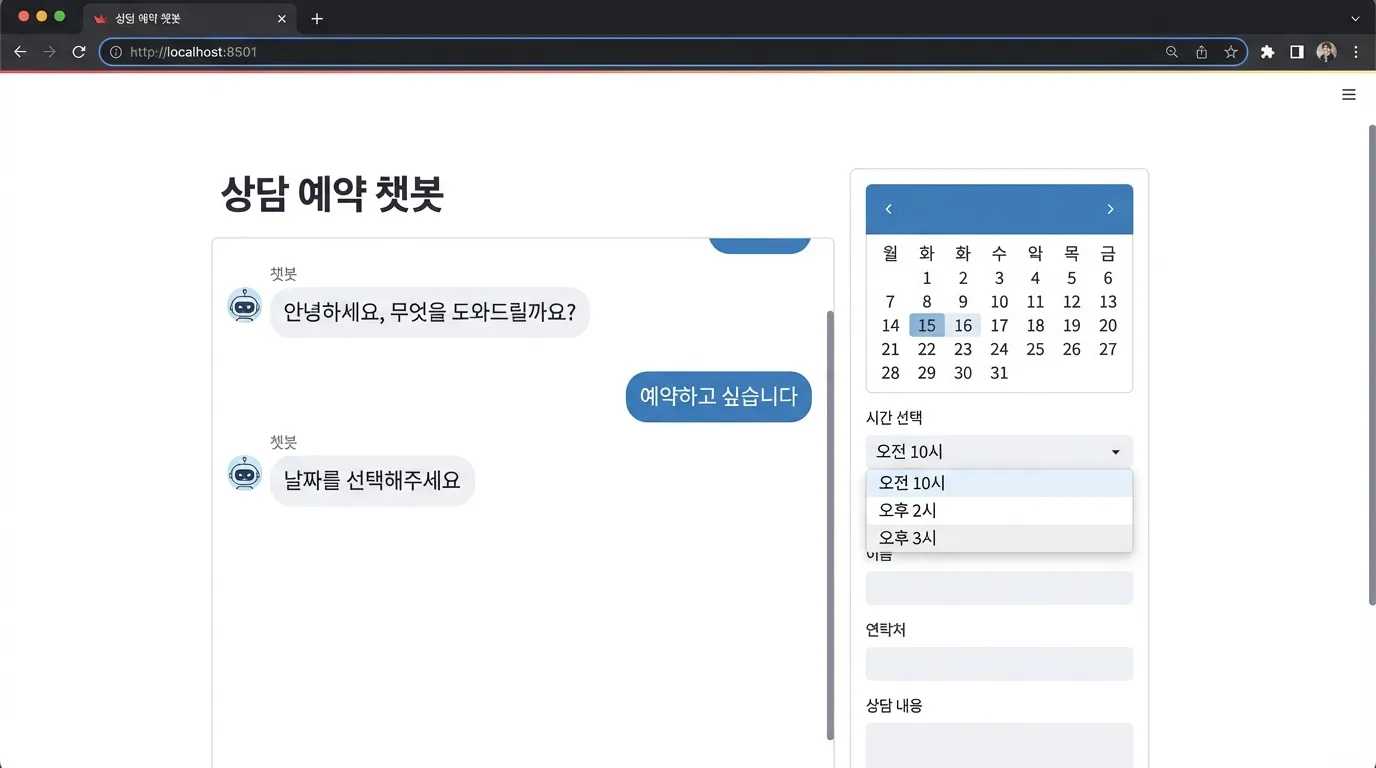
Task: Open the page hamburger menu top right
Action: click(1348, 94)
